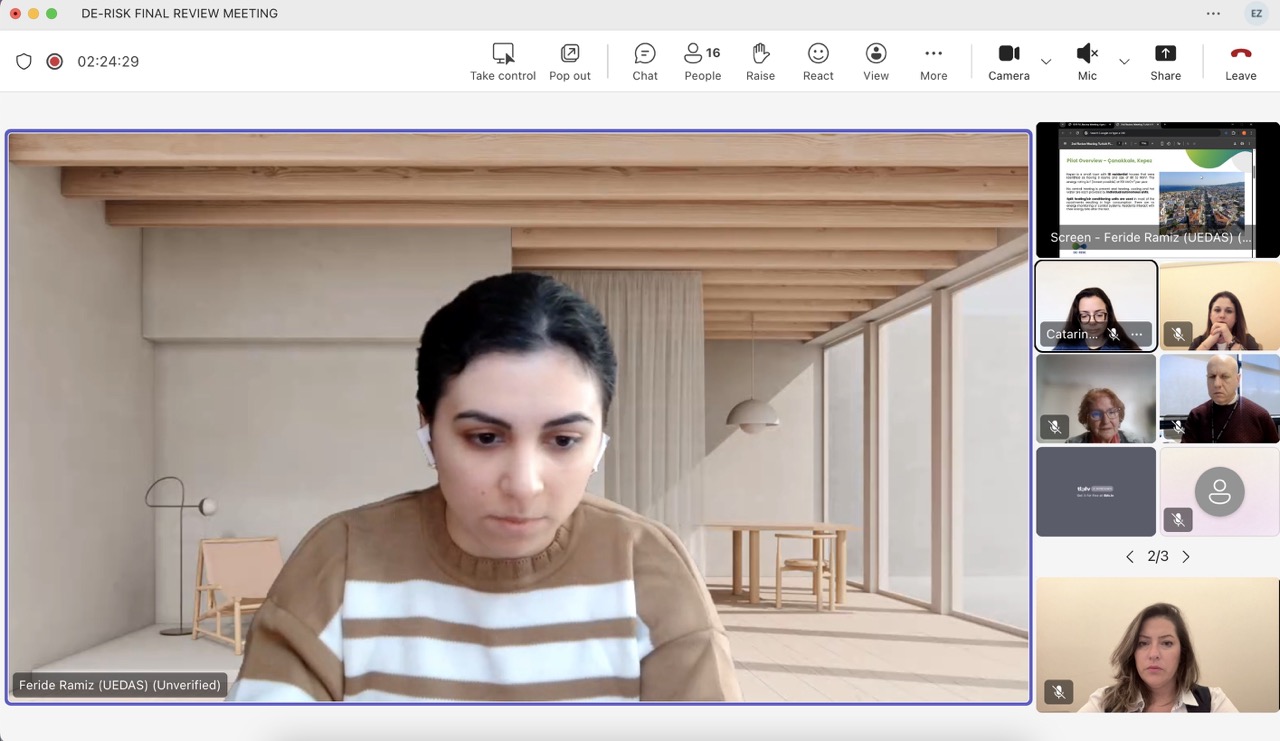The image size is (1280, 741).
Task: Open title bar ellipsis menu
Action: [1213, 14]
